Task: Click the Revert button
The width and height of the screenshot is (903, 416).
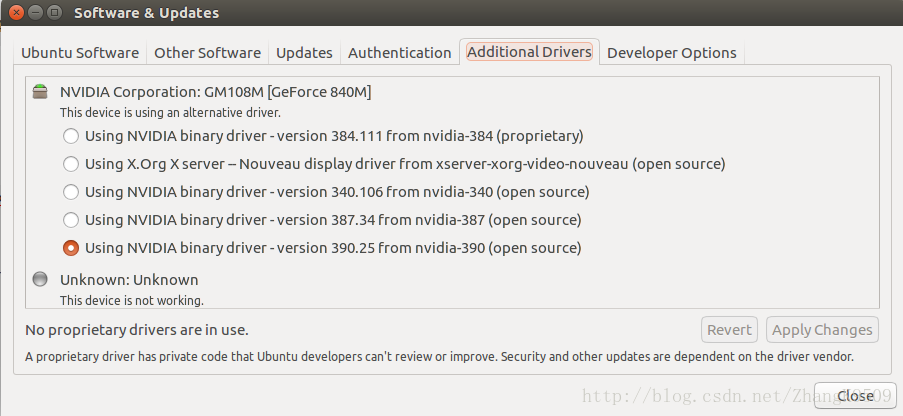Action: pyautogui.click(x=729, y=330)
